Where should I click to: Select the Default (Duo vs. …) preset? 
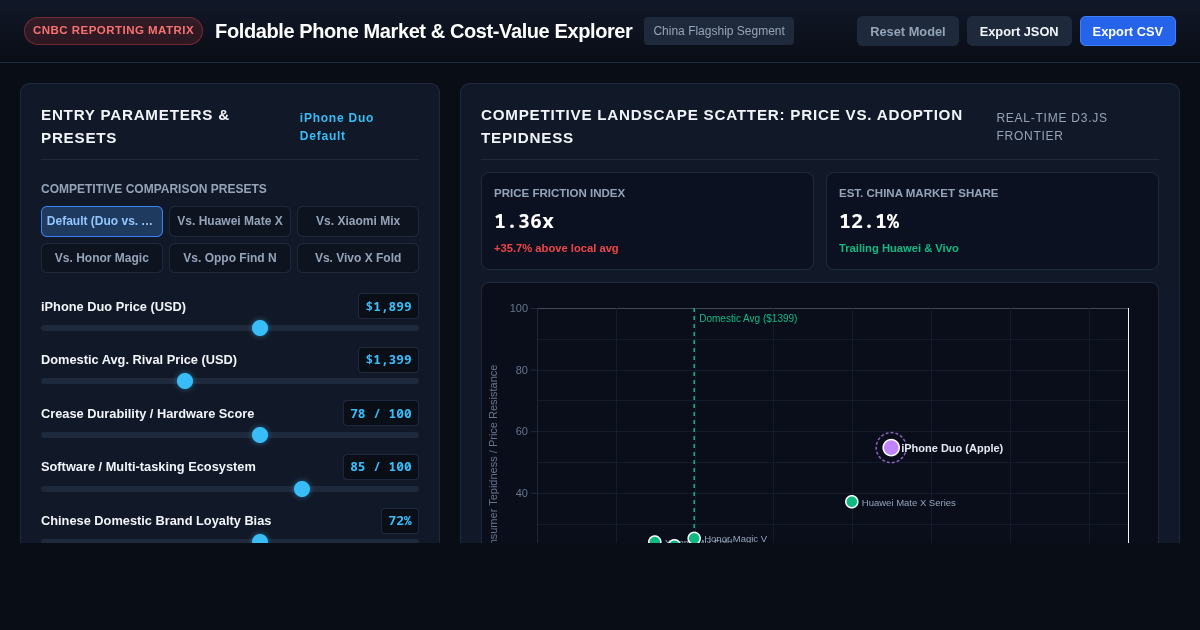click(x=102, y=221)
